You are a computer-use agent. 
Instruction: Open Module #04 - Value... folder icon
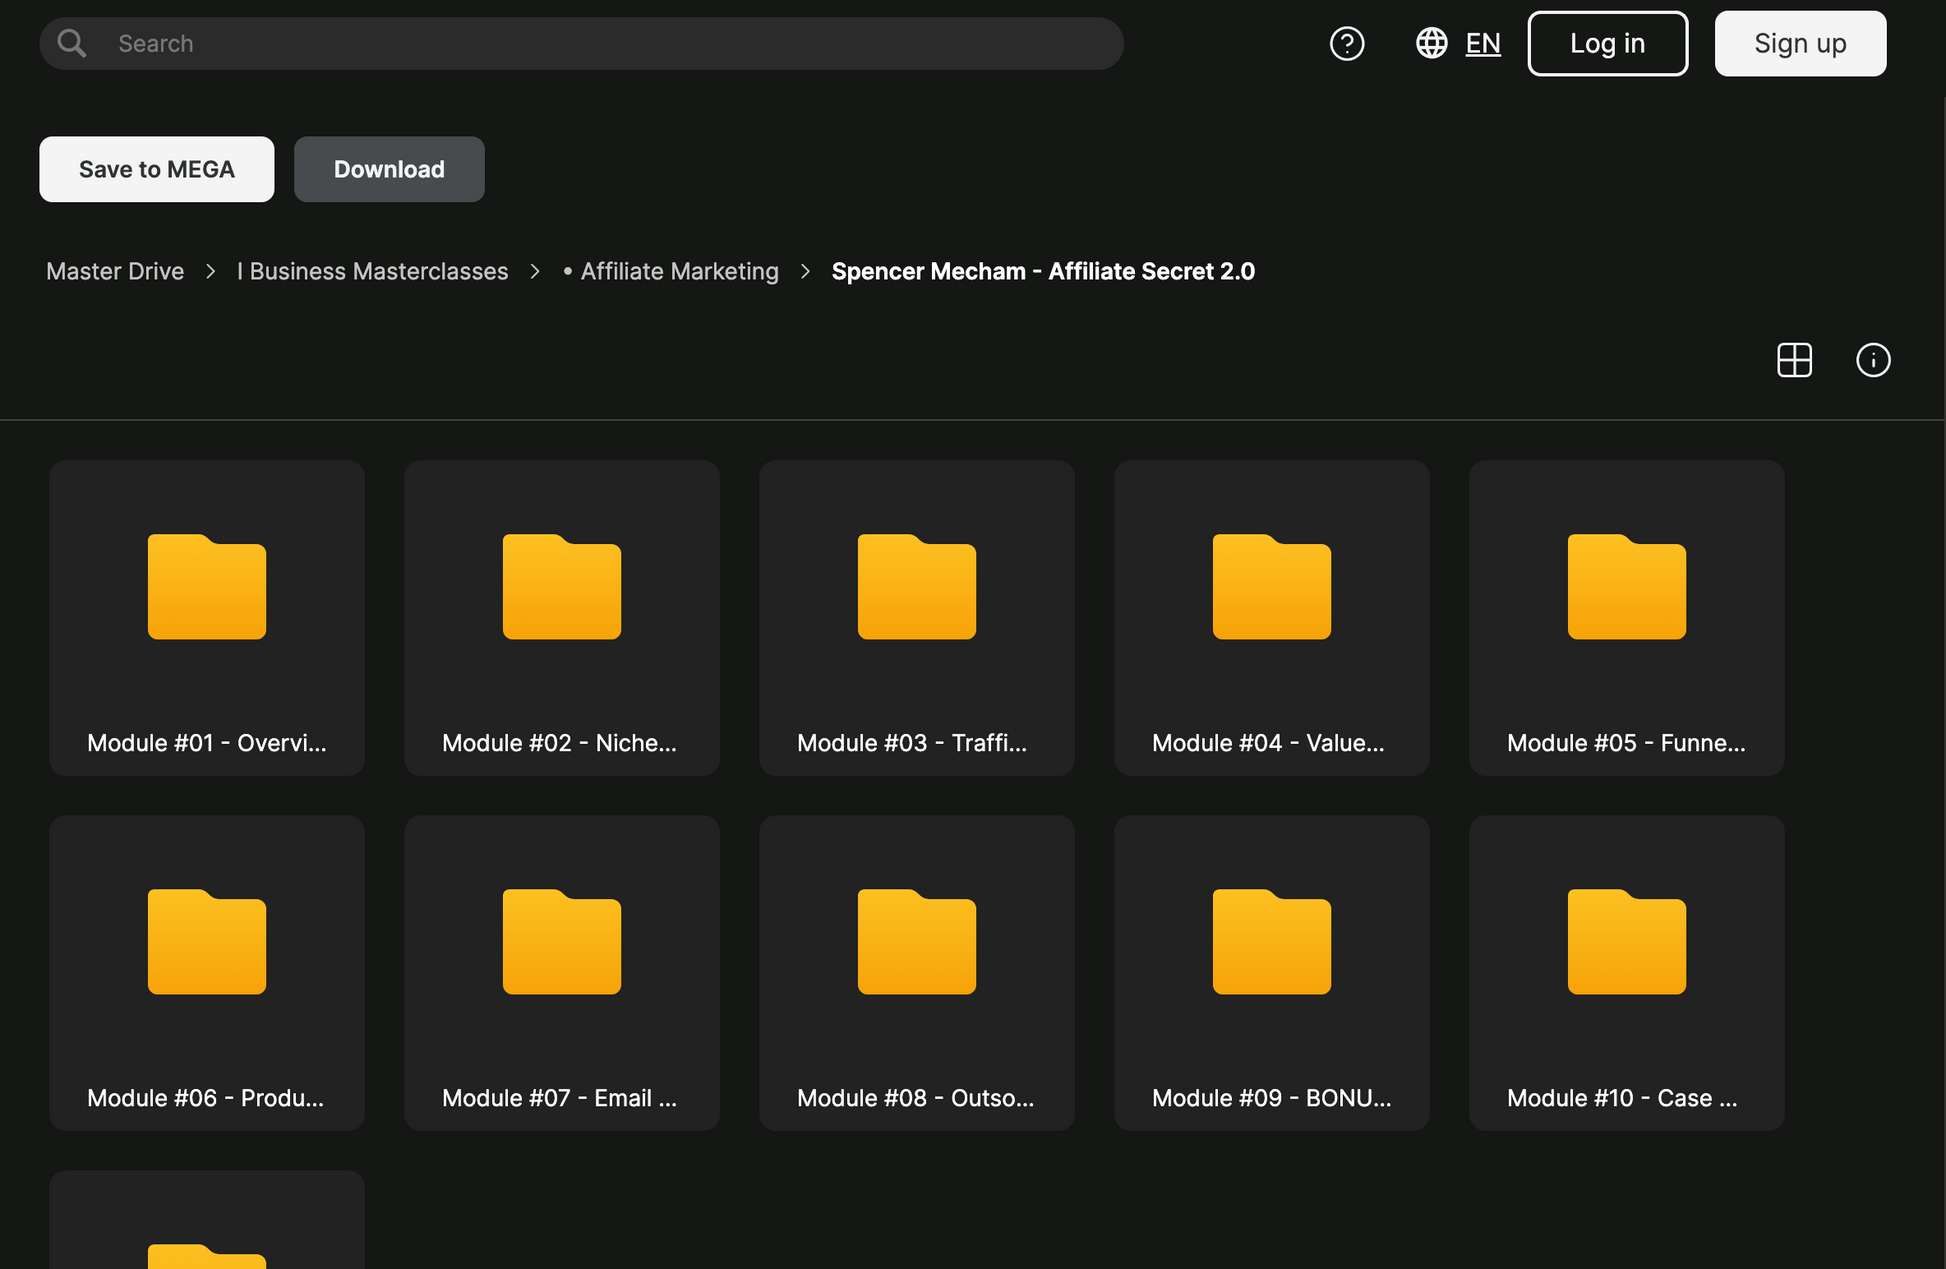tap(1272, 586)
